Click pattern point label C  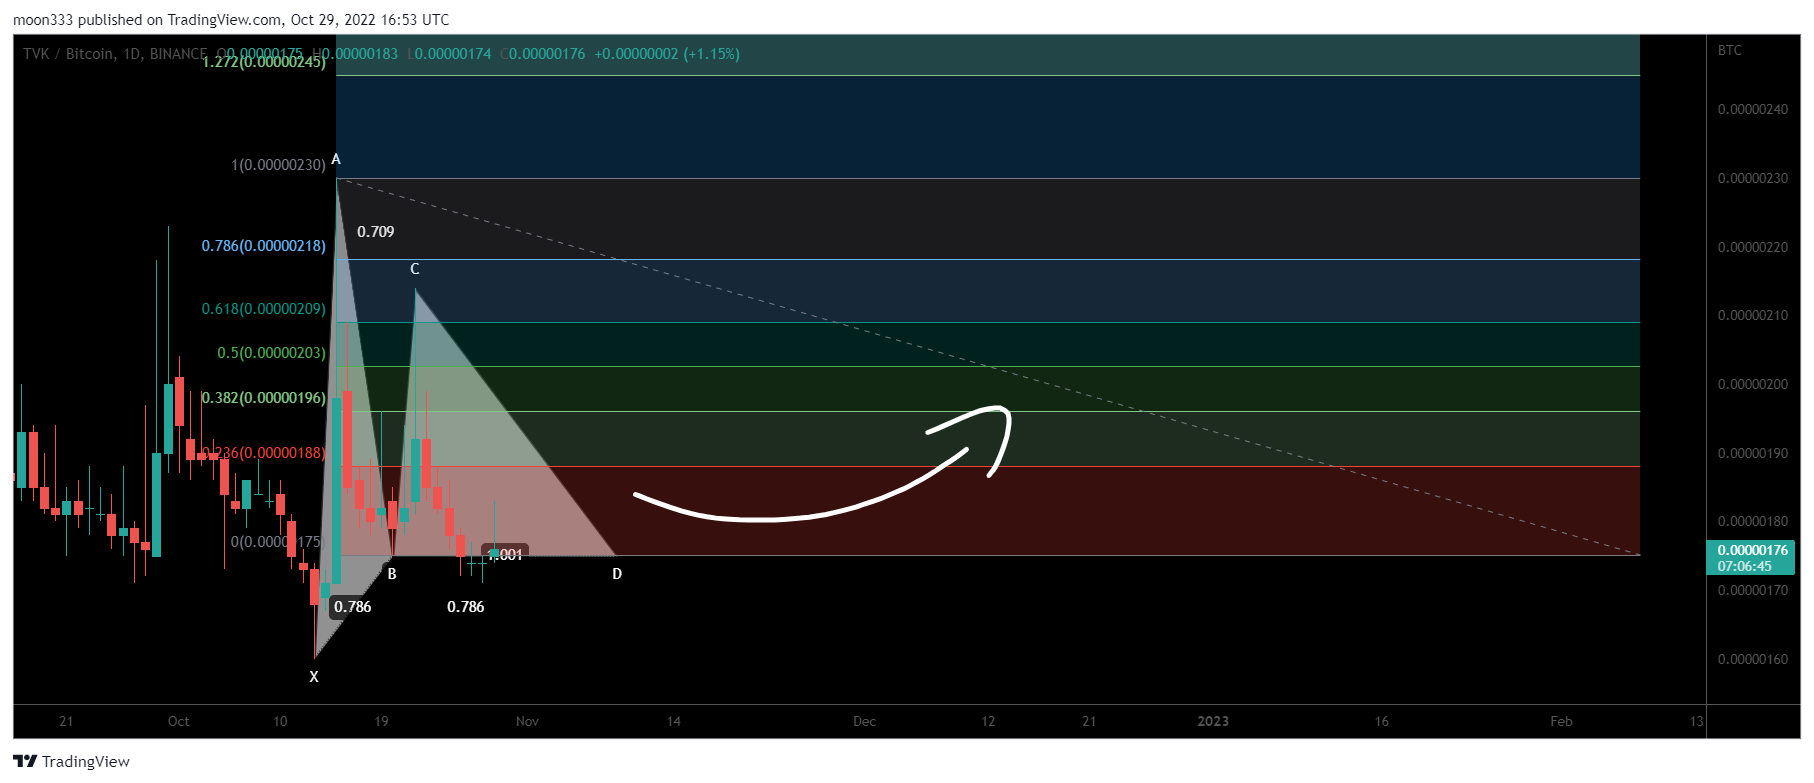click(x=415, y=269)
